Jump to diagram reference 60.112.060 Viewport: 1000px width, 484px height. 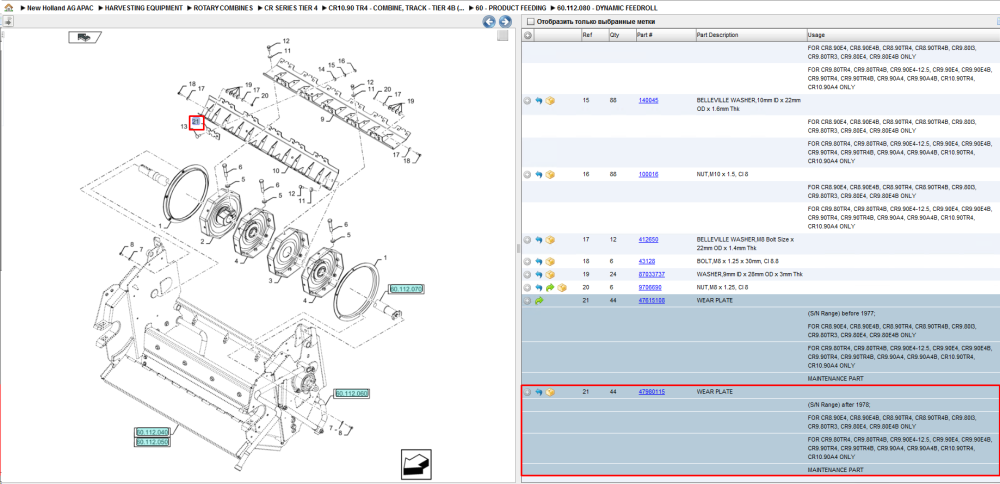(352, 393)
